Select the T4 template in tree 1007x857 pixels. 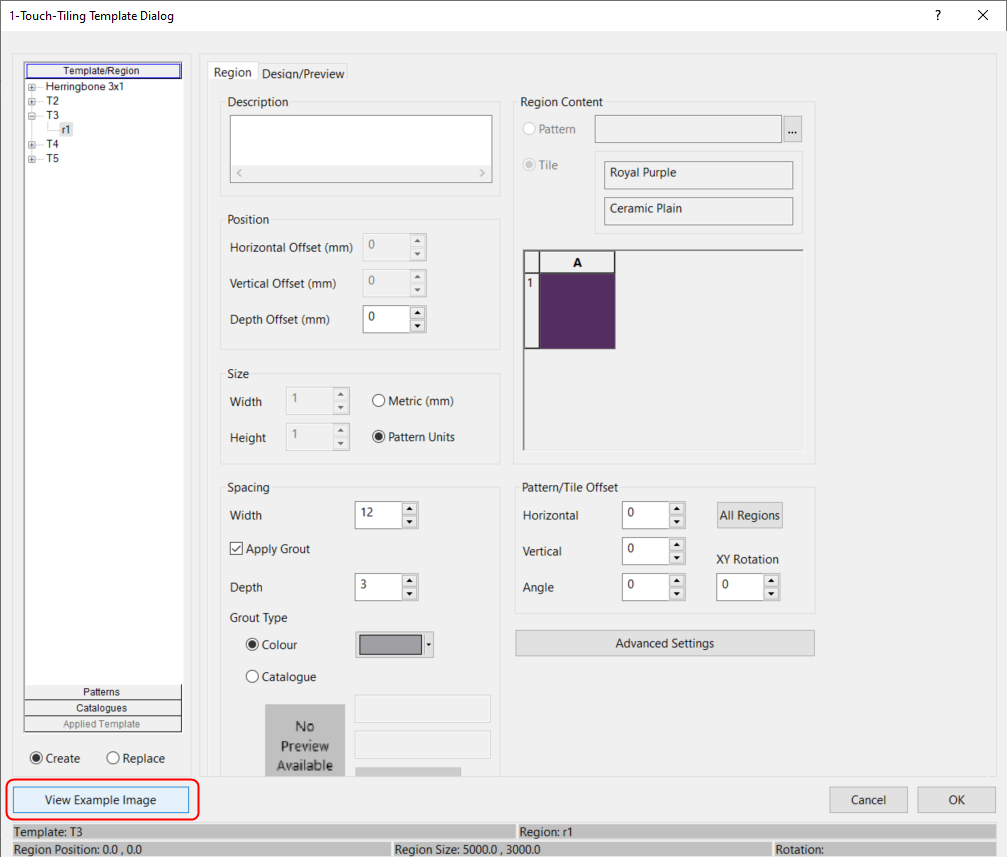pyautogui.click(x=53, y=144)
